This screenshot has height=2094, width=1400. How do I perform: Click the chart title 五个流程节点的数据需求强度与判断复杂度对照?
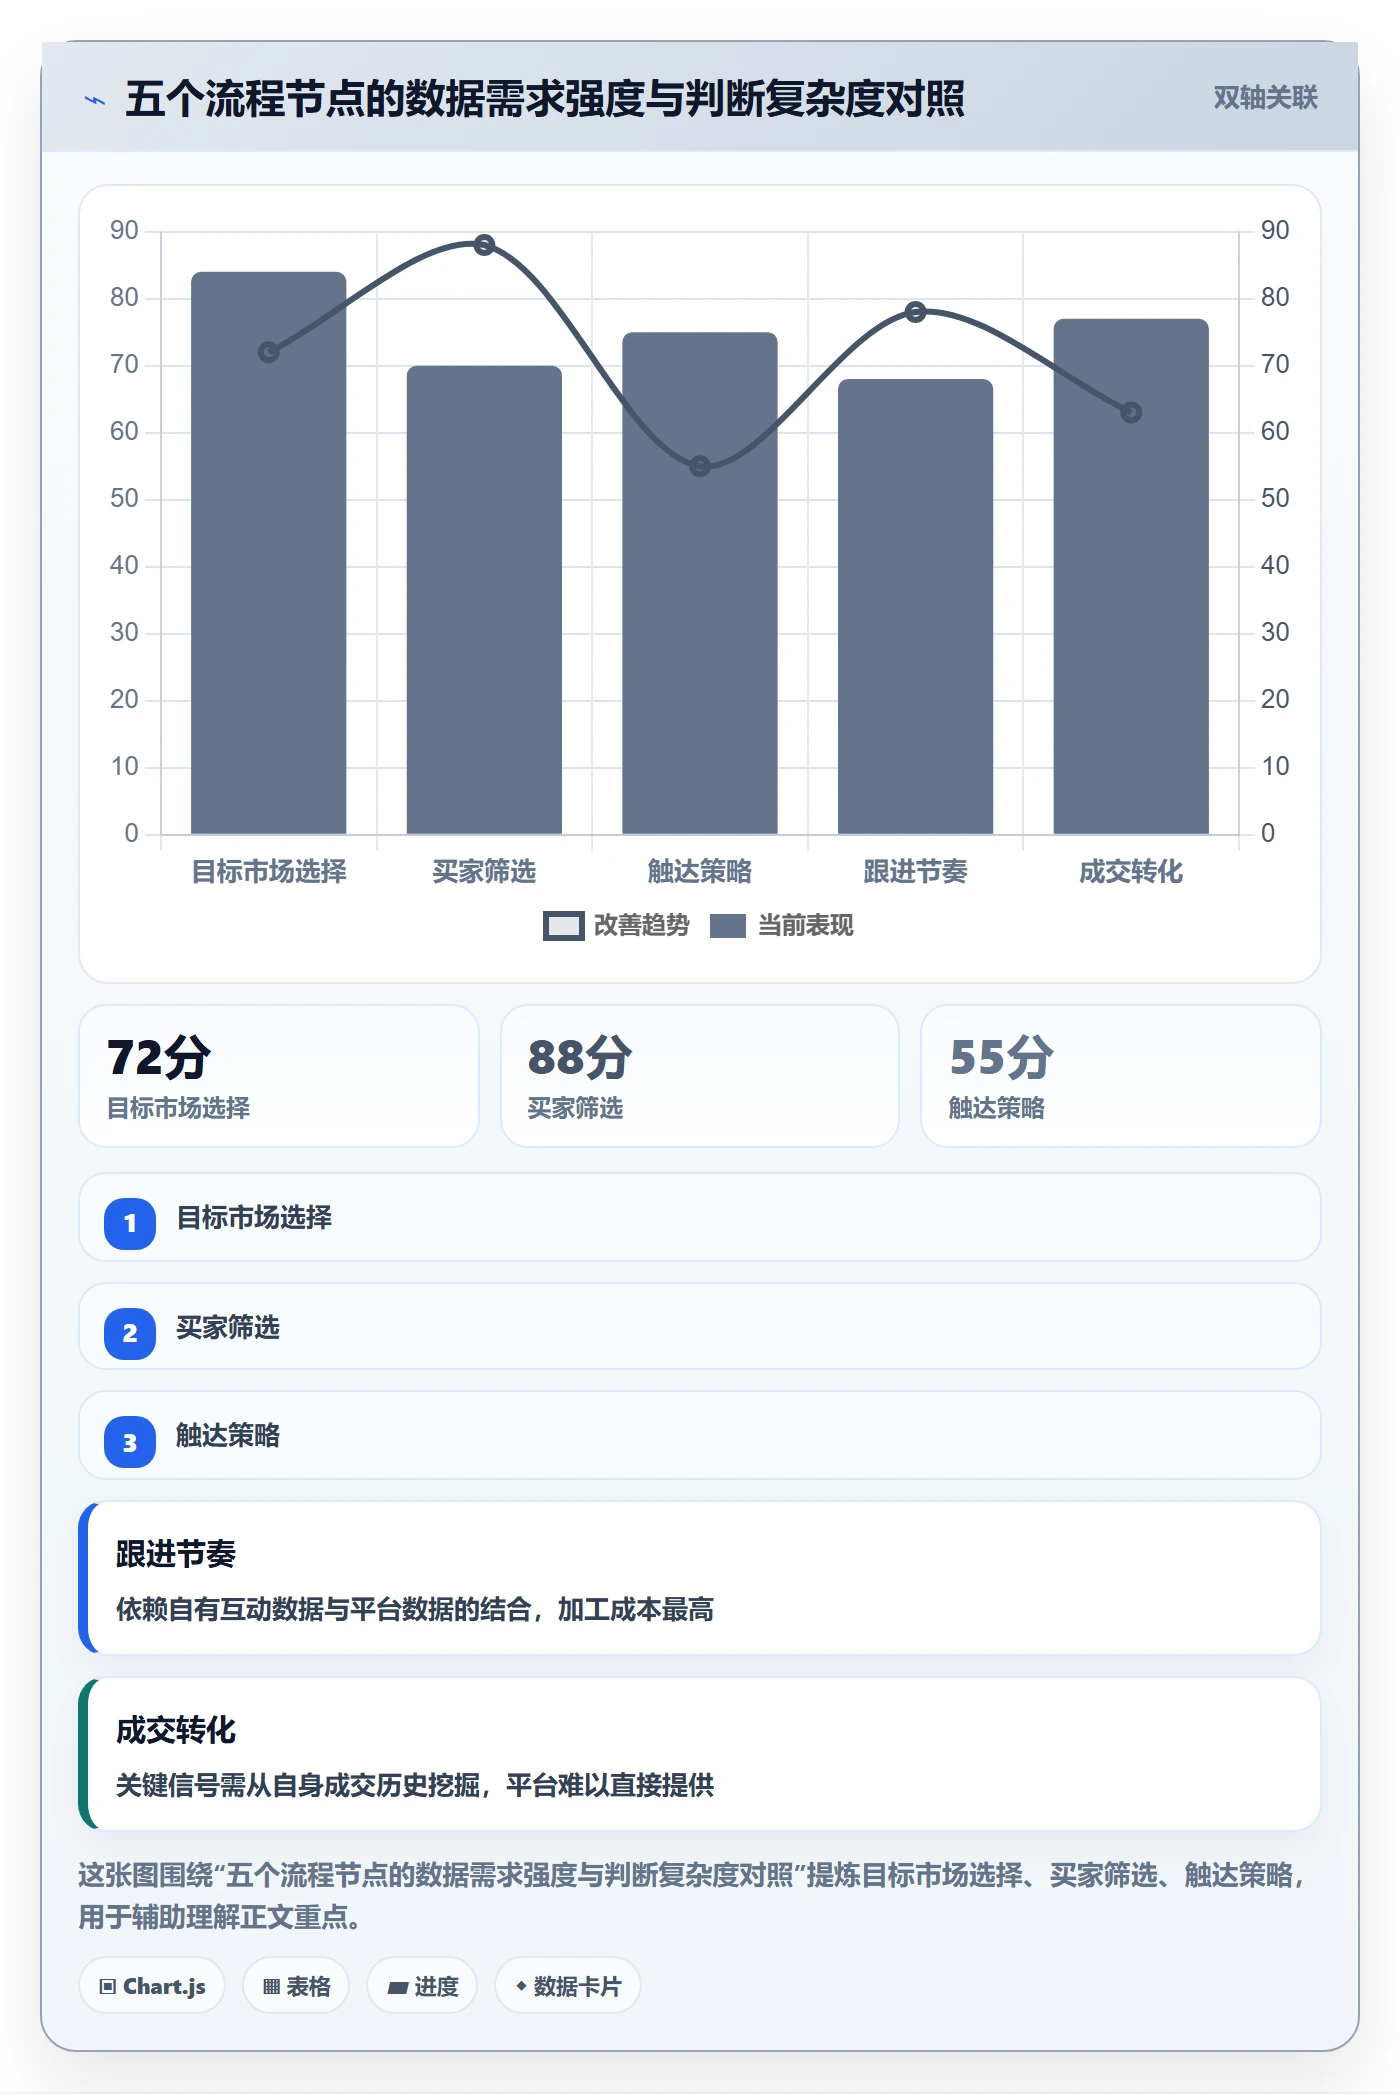(545, 99)
